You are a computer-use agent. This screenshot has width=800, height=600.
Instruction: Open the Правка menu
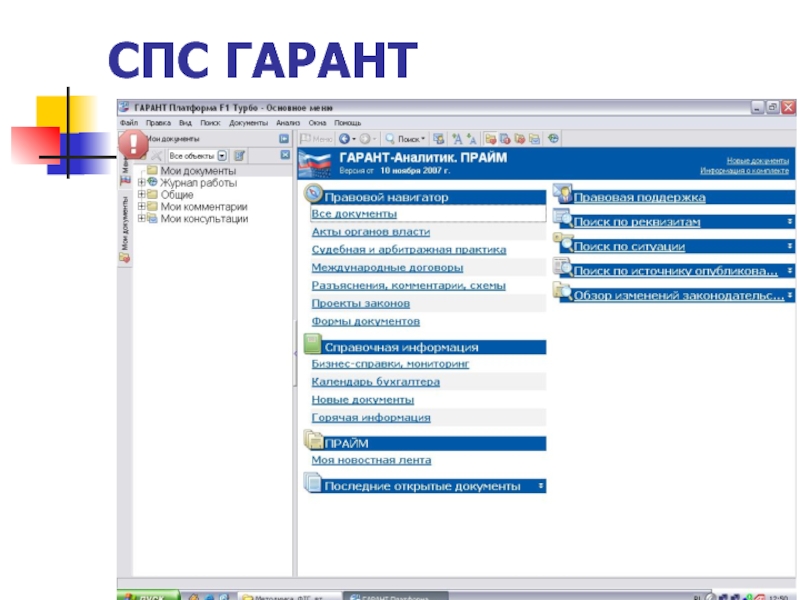158,123
